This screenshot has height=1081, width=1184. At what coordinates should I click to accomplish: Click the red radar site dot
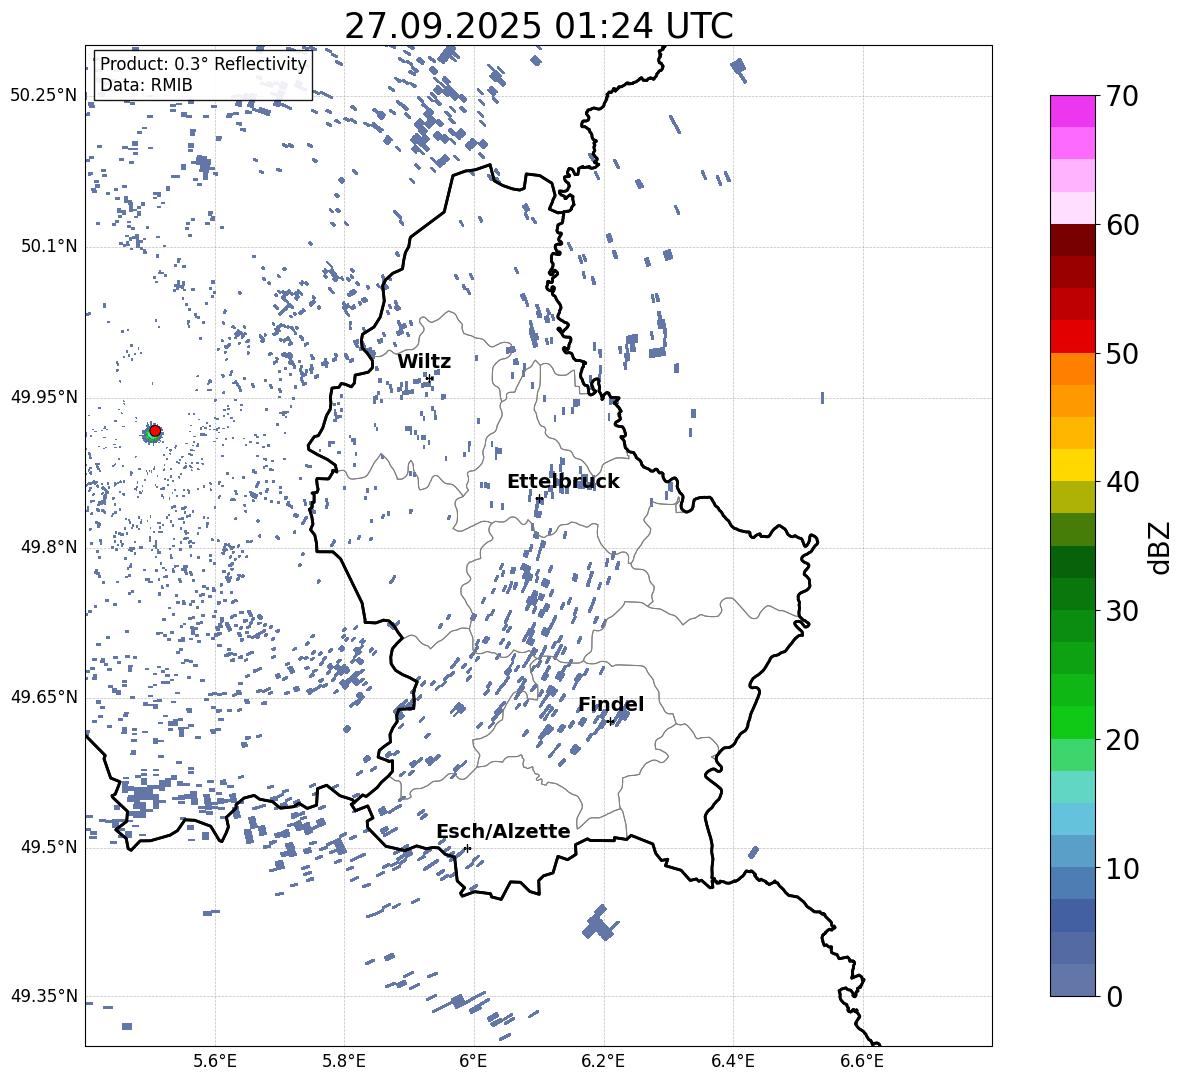click(155, 431)
